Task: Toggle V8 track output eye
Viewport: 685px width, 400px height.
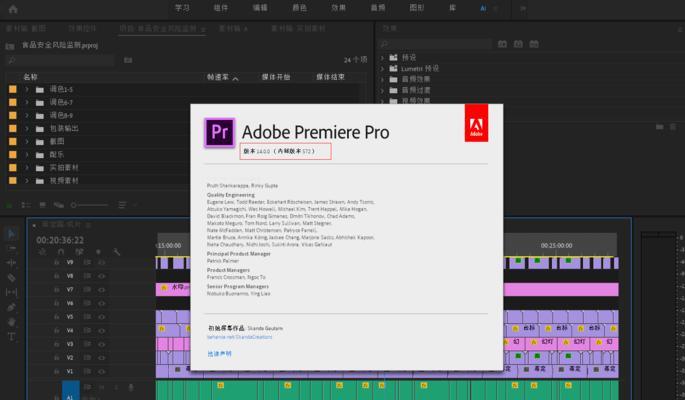Action: [101, 276]
